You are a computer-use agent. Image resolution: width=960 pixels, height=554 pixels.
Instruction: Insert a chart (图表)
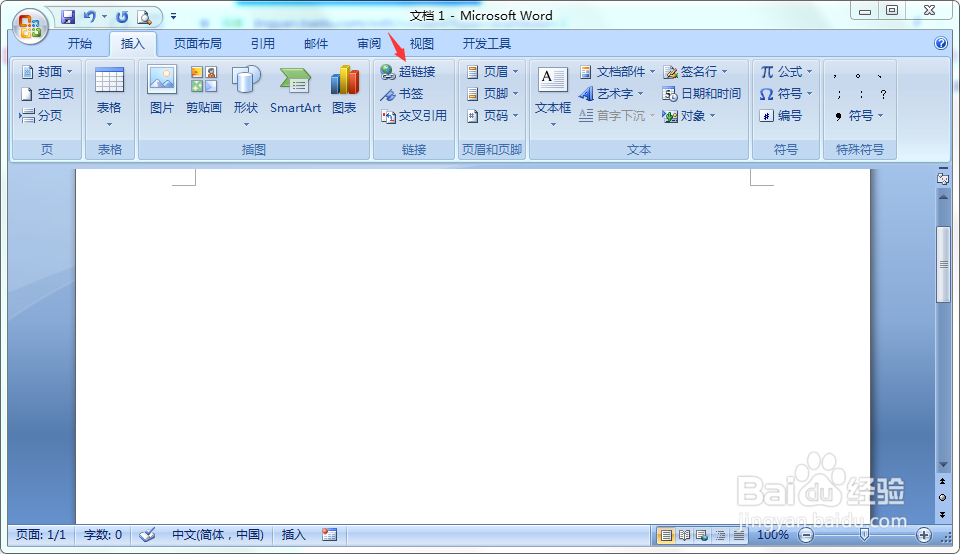pos(345,90)
